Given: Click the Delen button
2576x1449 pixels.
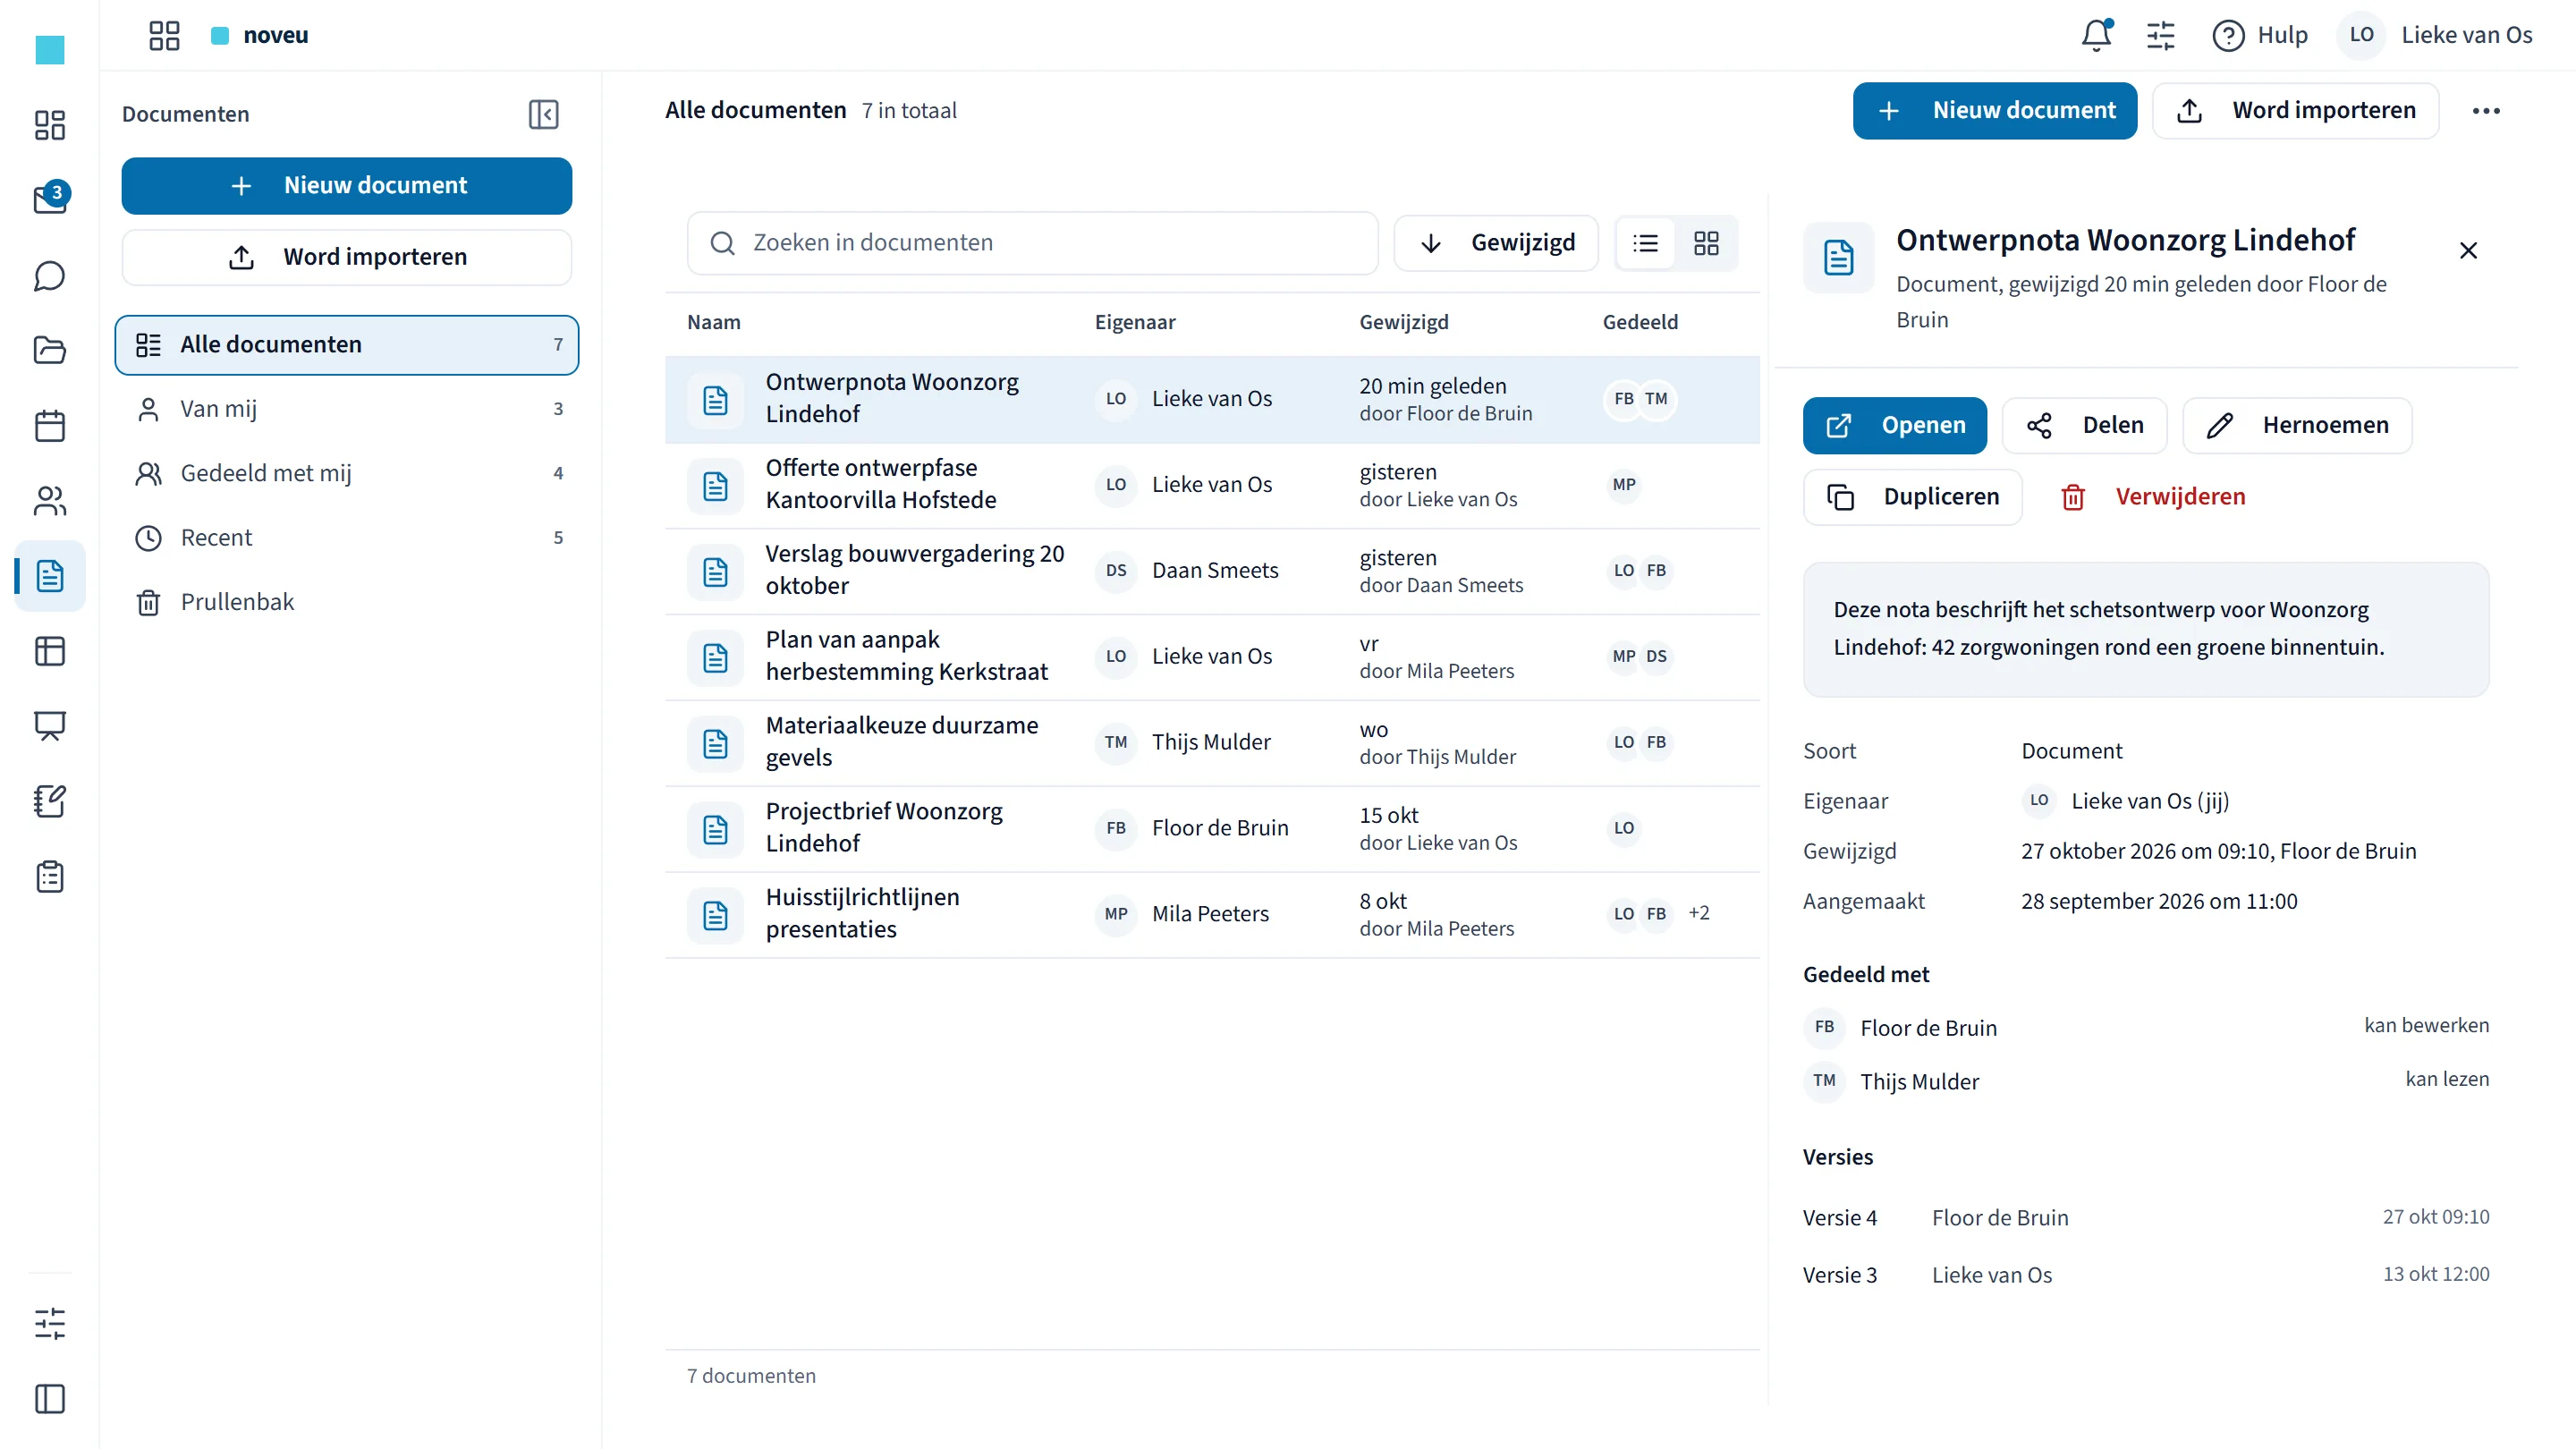Looking at the screenshot, I should click(x=2084, y=425).
